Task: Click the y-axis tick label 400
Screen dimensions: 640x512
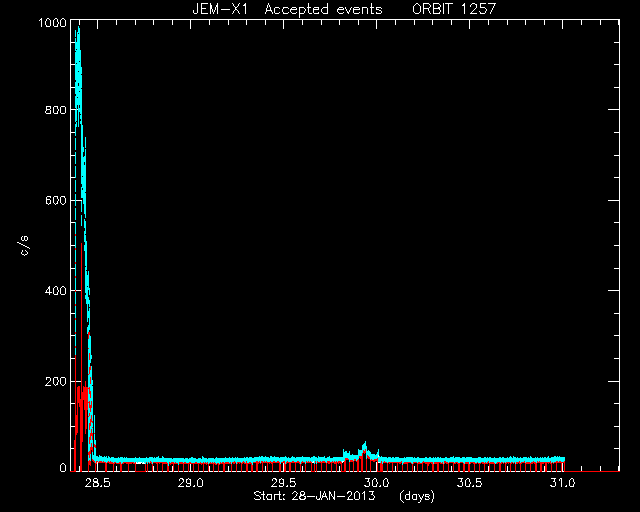Action: click(x=55, y=291)
